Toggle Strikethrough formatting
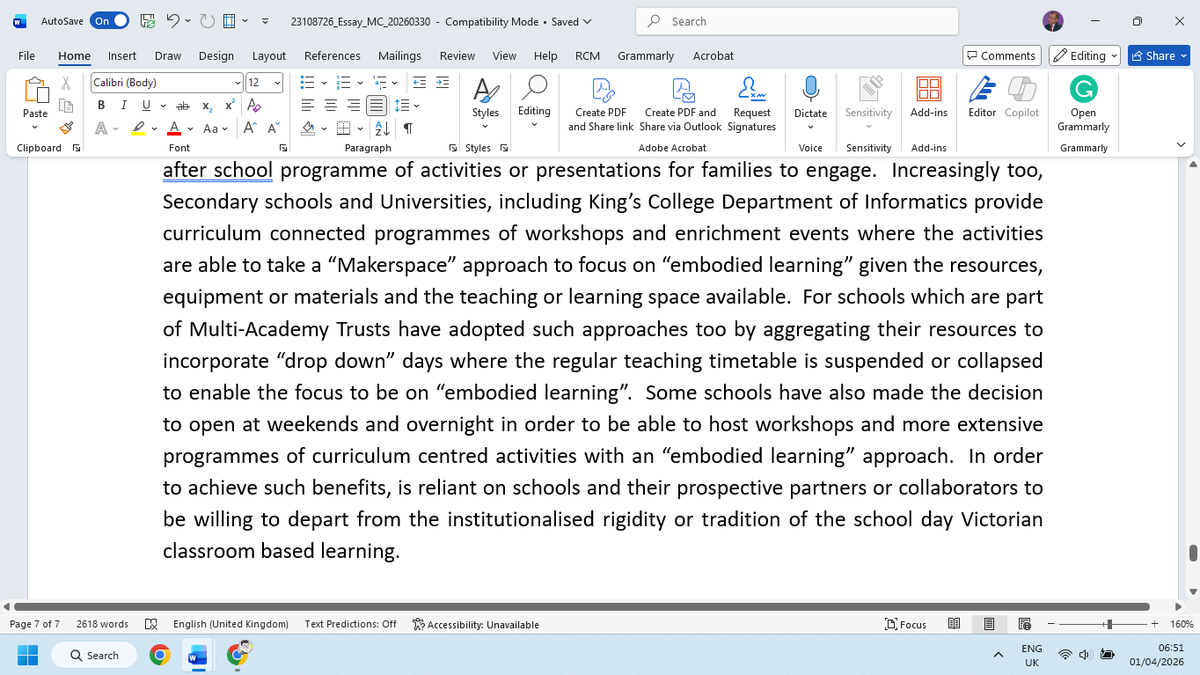The width and height of the screenshot is (1200, 675). [x=182, y=105]
